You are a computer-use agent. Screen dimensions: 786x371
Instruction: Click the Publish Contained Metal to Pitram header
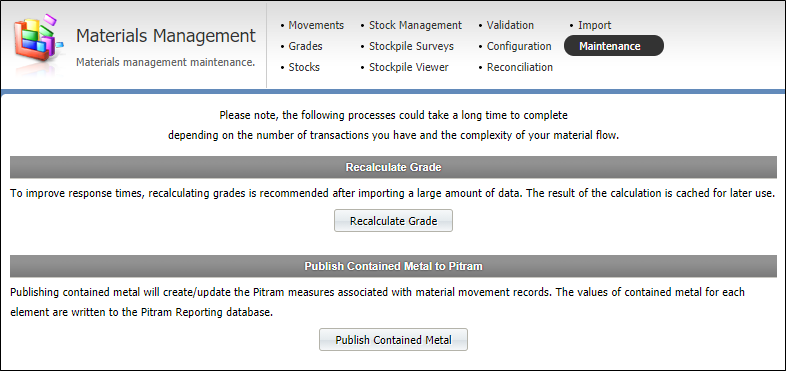[x=394, y=266]
